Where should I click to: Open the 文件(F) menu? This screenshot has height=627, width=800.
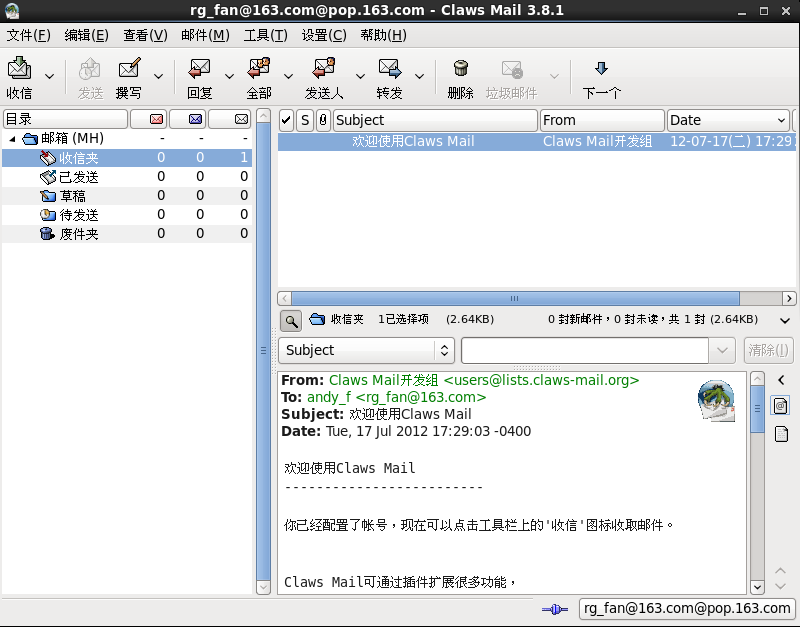[x=29, y=35]
